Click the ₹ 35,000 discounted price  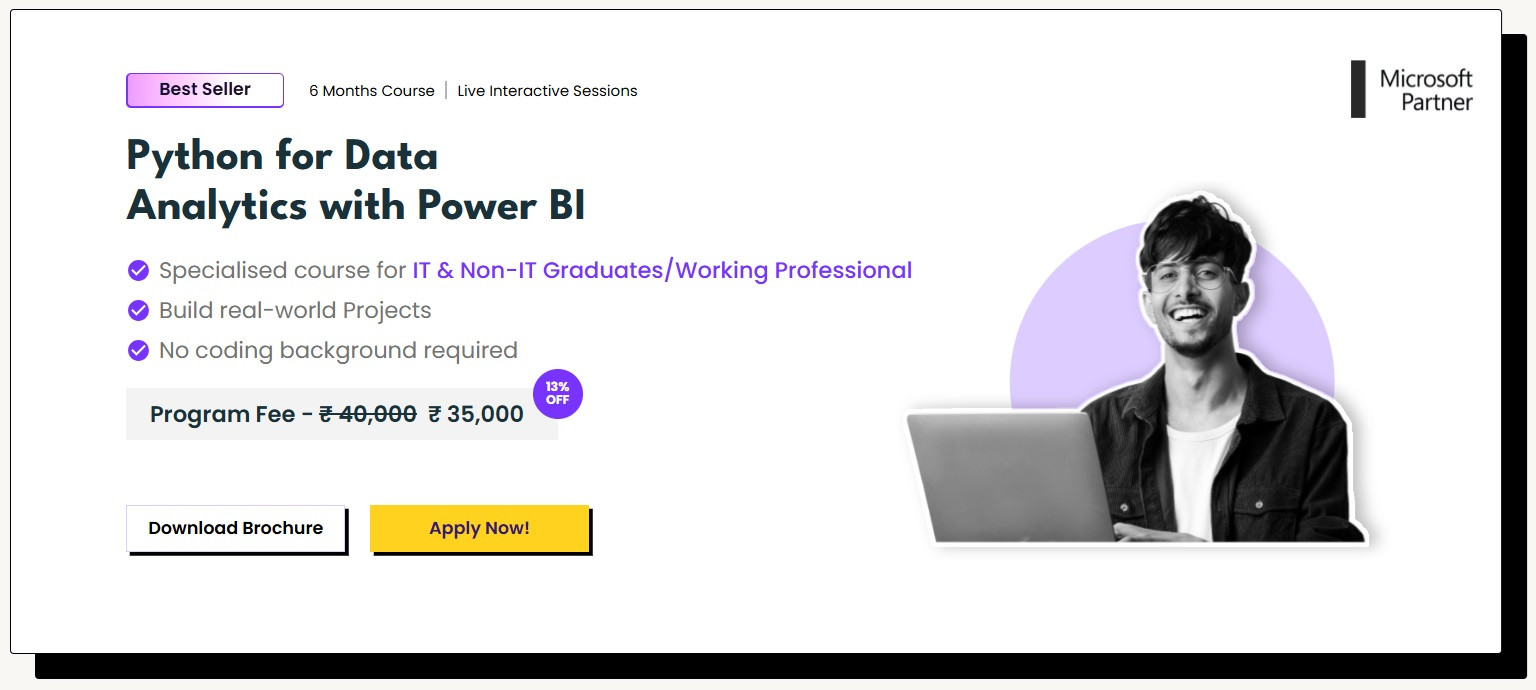pyautogui.click(x=476, y=414)
